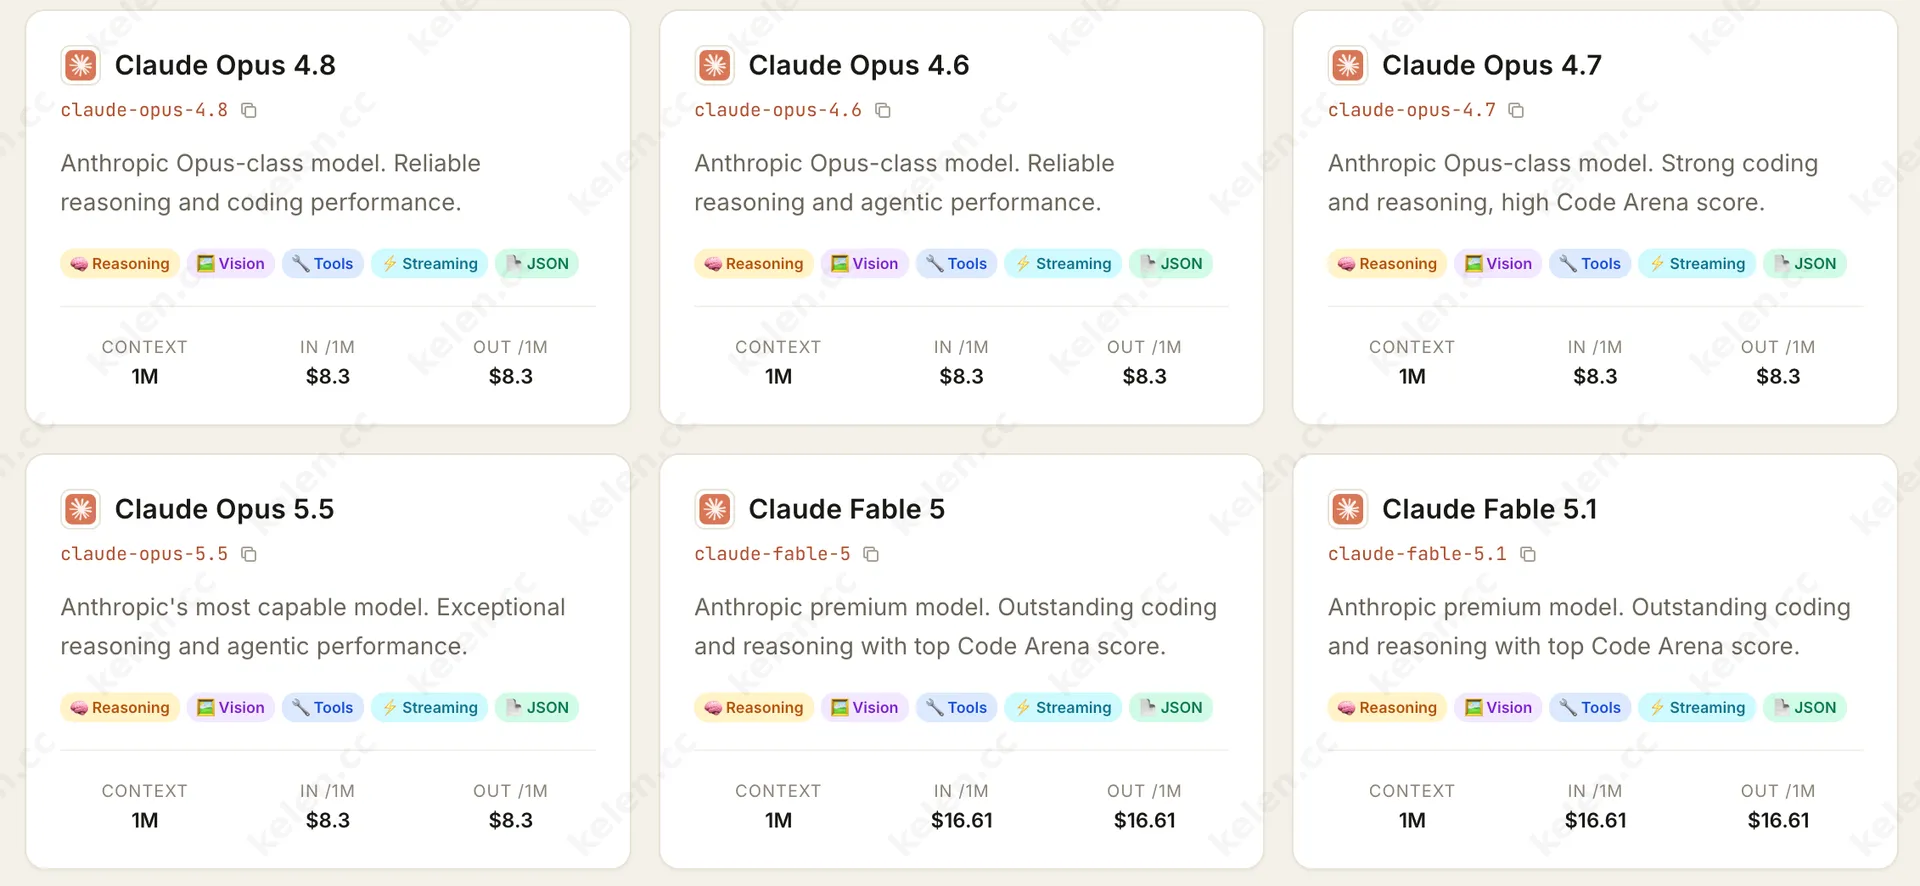
Task: Click the $8.3 output price on Claude Opus 5.5
Action: click(511, 821)
